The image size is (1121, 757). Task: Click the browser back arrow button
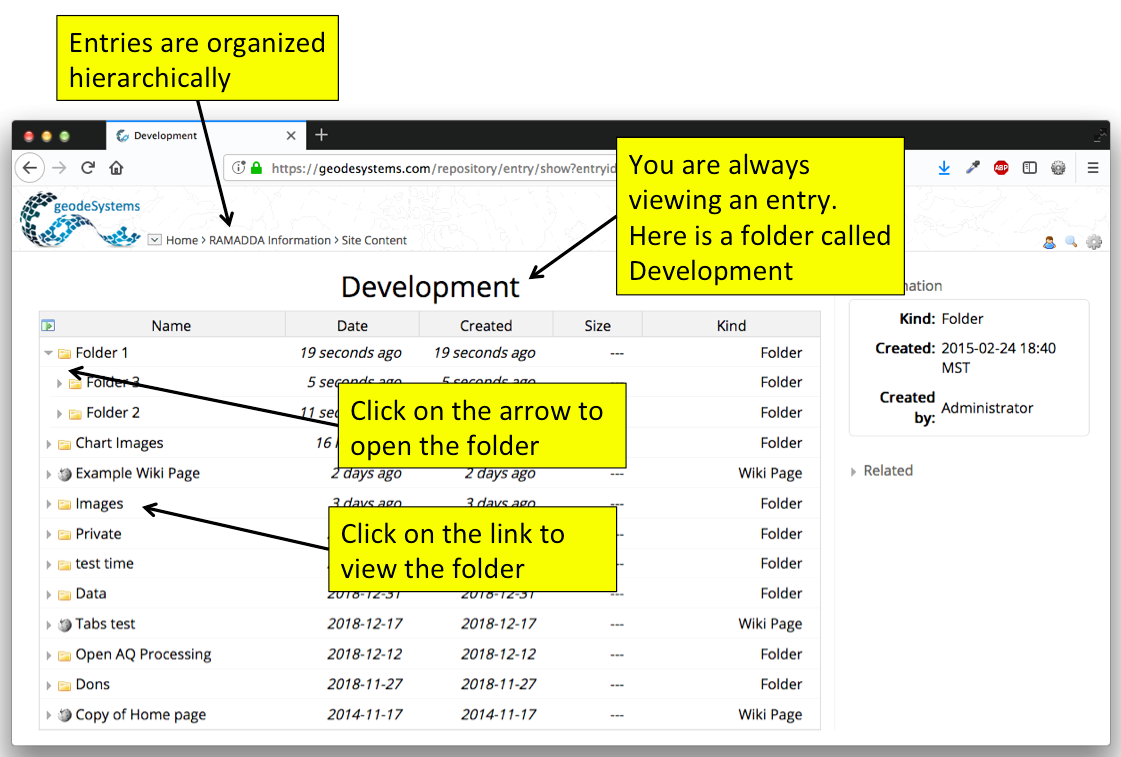coord(29,168)
